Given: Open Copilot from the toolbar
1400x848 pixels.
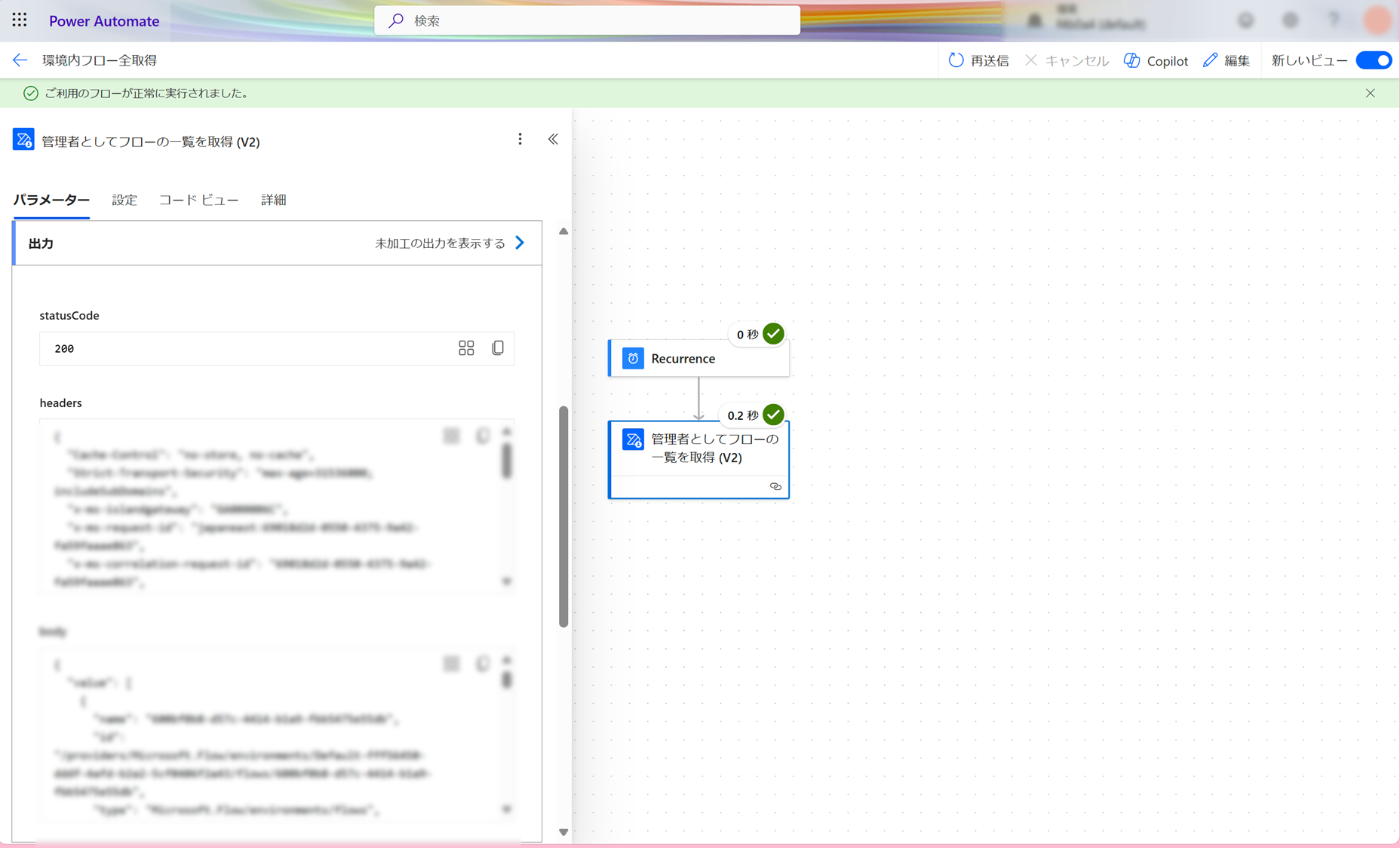Looking at the screenshot, I should click(x=1156, y=60).
